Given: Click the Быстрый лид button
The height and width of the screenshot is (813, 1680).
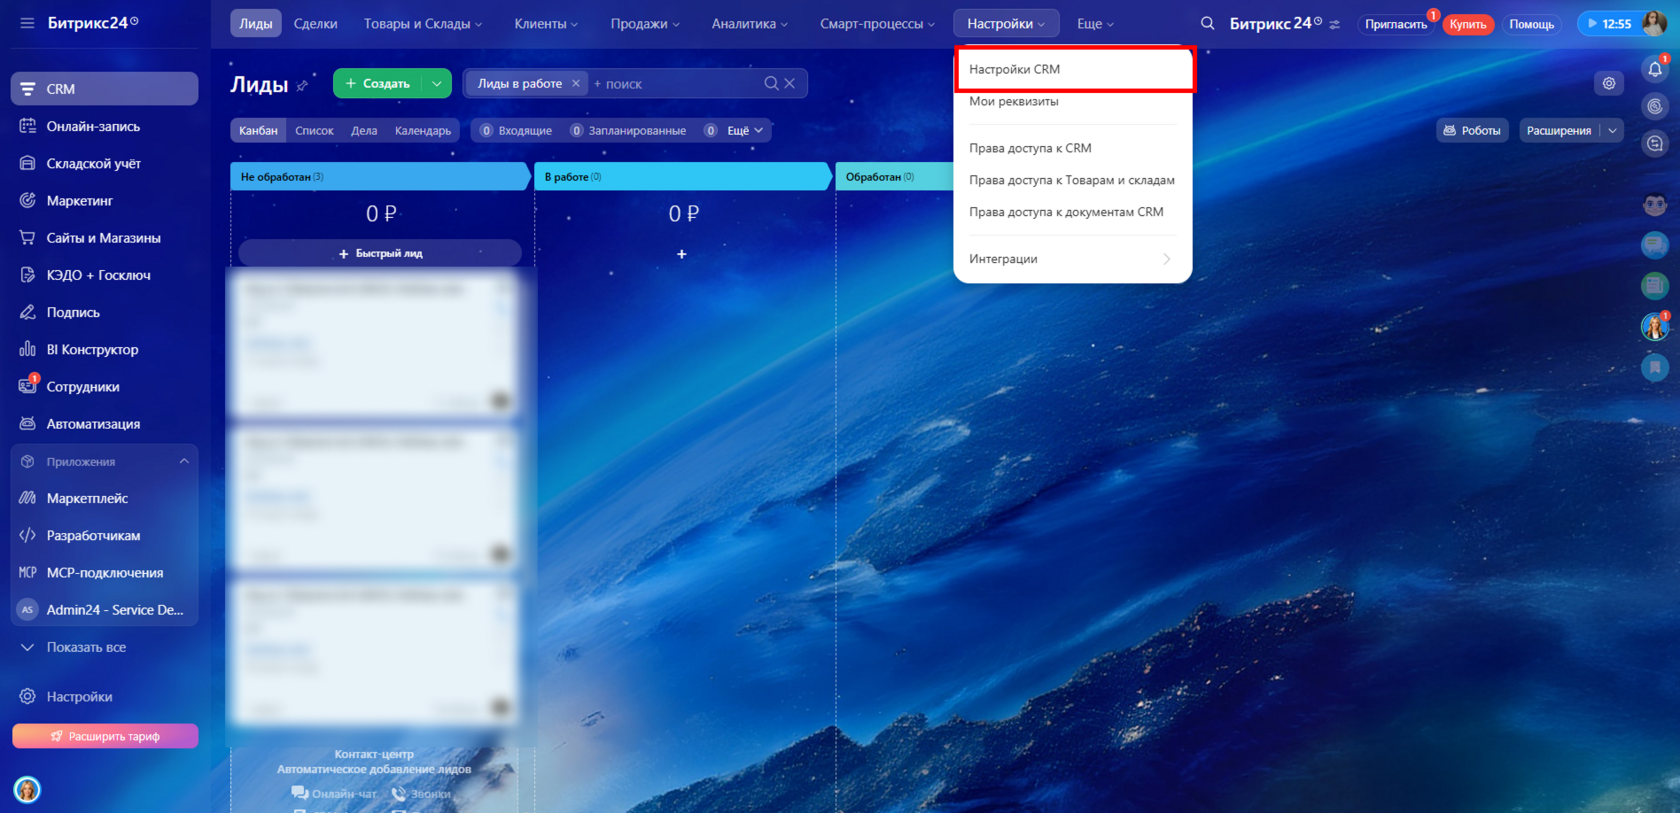Looking at the screenshot, I should [x=380, y=253].
